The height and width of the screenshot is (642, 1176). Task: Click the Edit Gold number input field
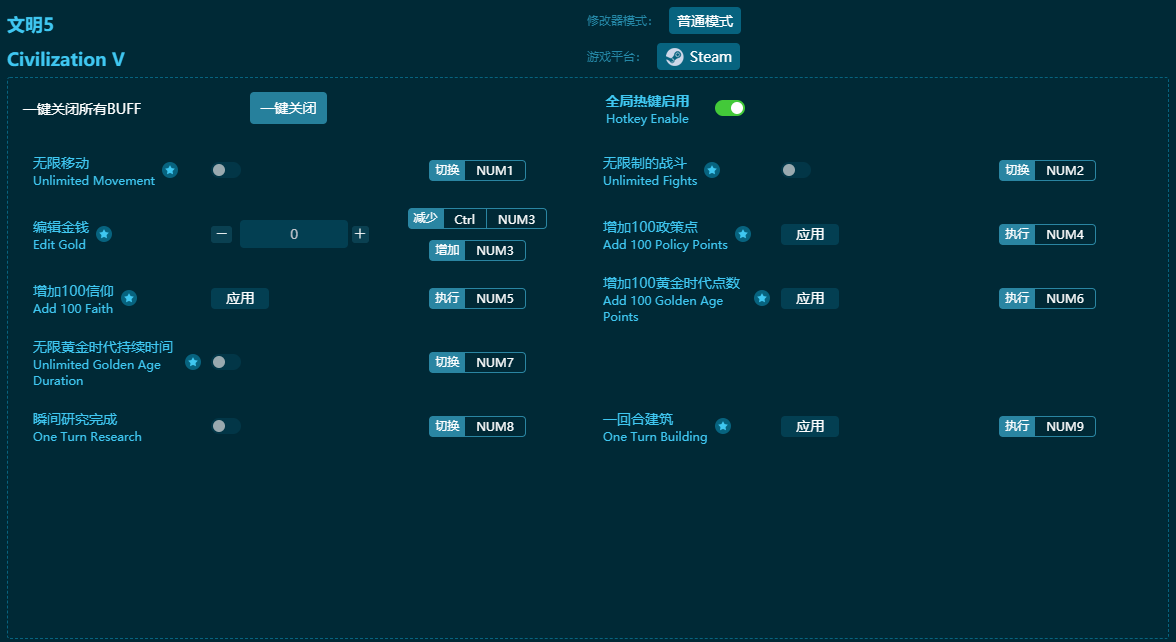pos(294,234)
